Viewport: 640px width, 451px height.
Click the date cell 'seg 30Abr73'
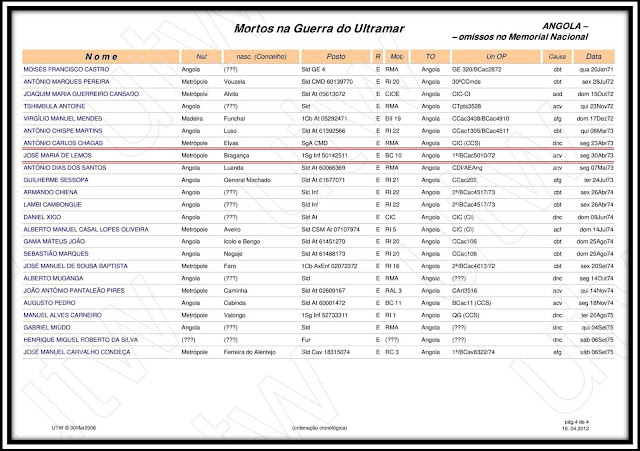pyautogui.click(x=596, y=156)
